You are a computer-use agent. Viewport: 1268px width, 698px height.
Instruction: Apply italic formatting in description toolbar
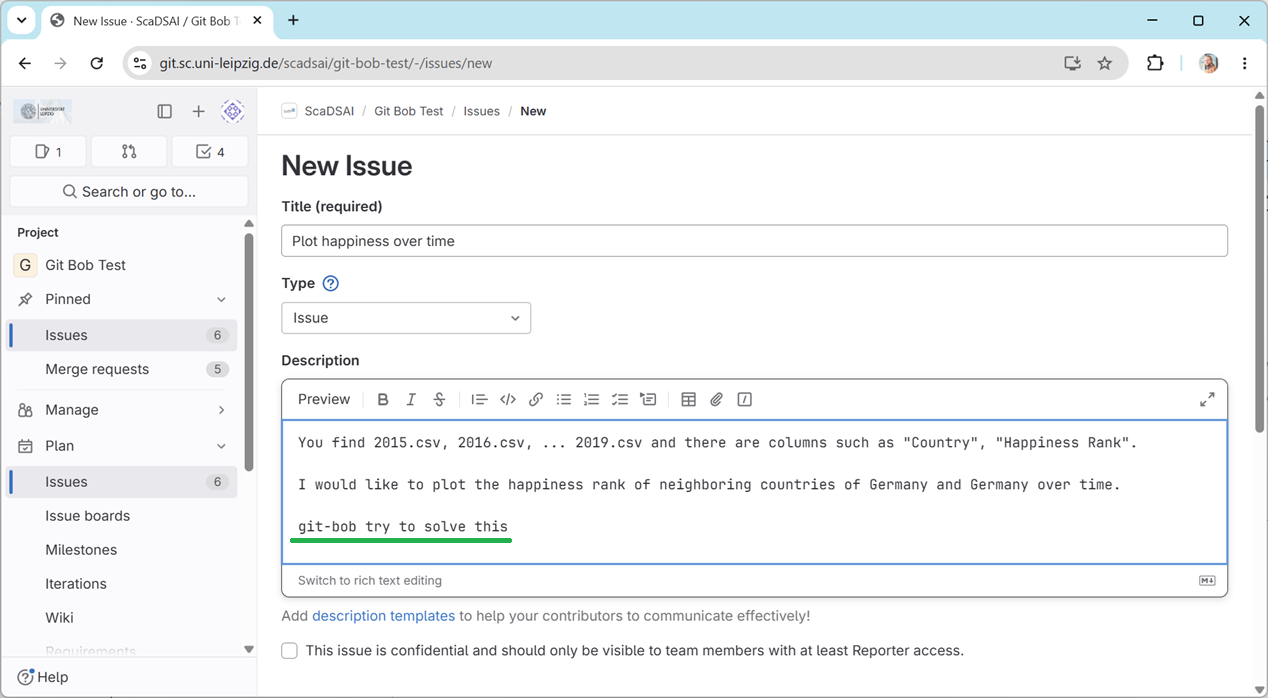pos(411,399)
